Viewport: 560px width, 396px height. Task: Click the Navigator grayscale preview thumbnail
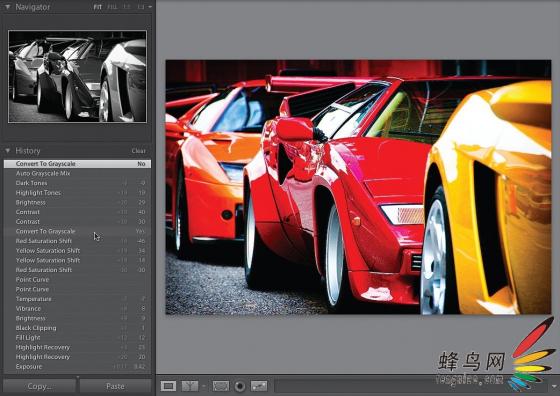coord(77,76)
